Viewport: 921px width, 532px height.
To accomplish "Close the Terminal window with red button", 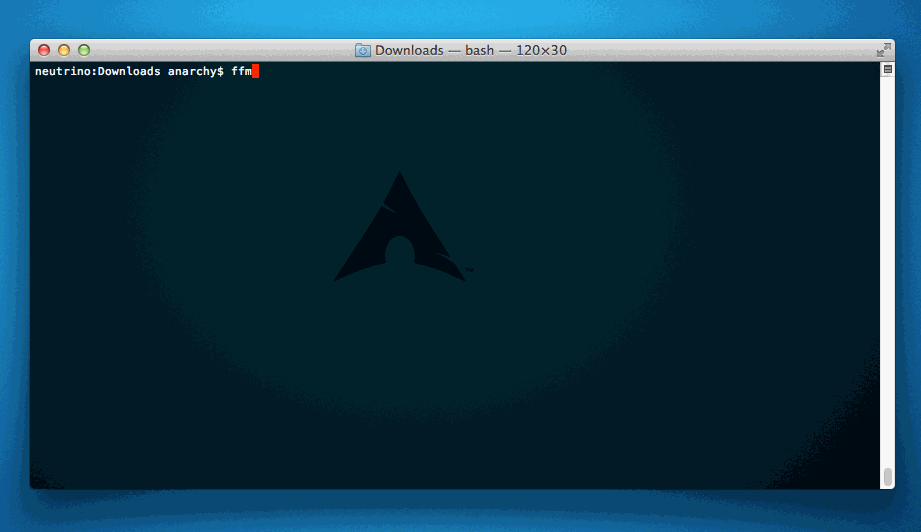I will point(44,50).
